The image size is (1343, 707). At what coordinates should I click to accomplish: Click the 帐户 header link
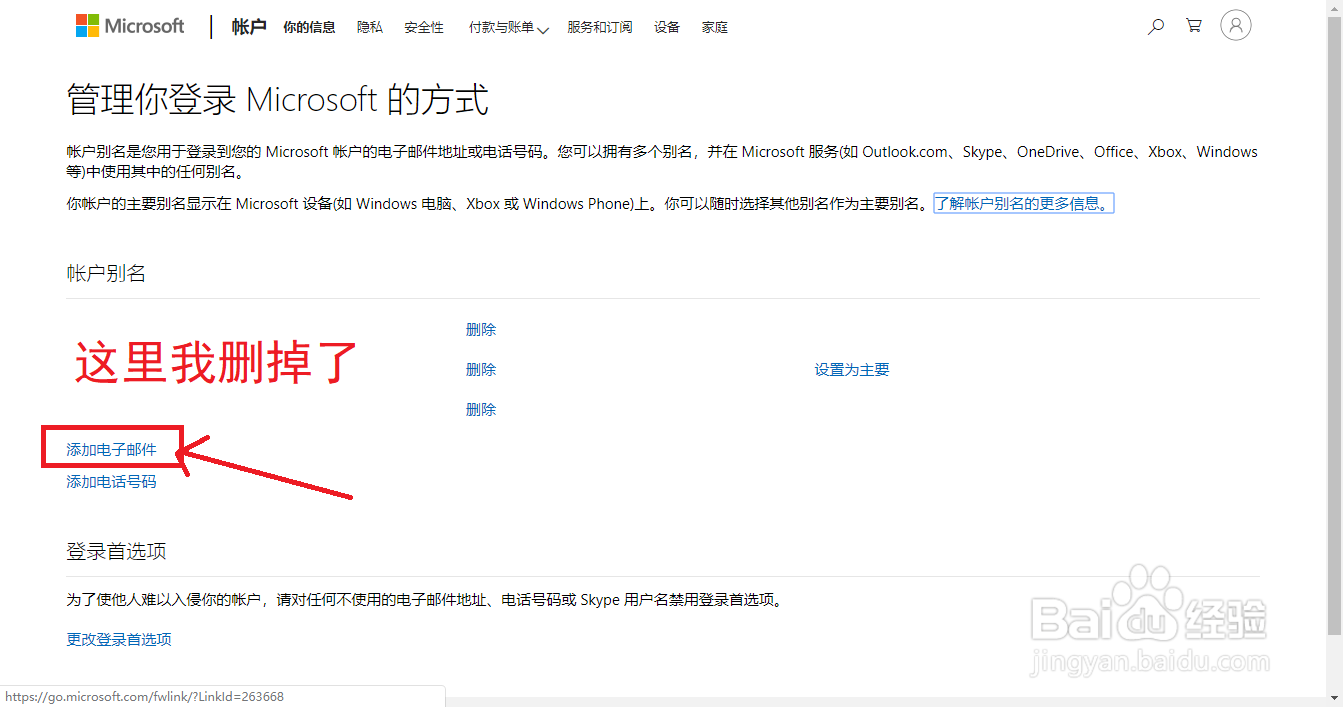click(x=249, y=27)
